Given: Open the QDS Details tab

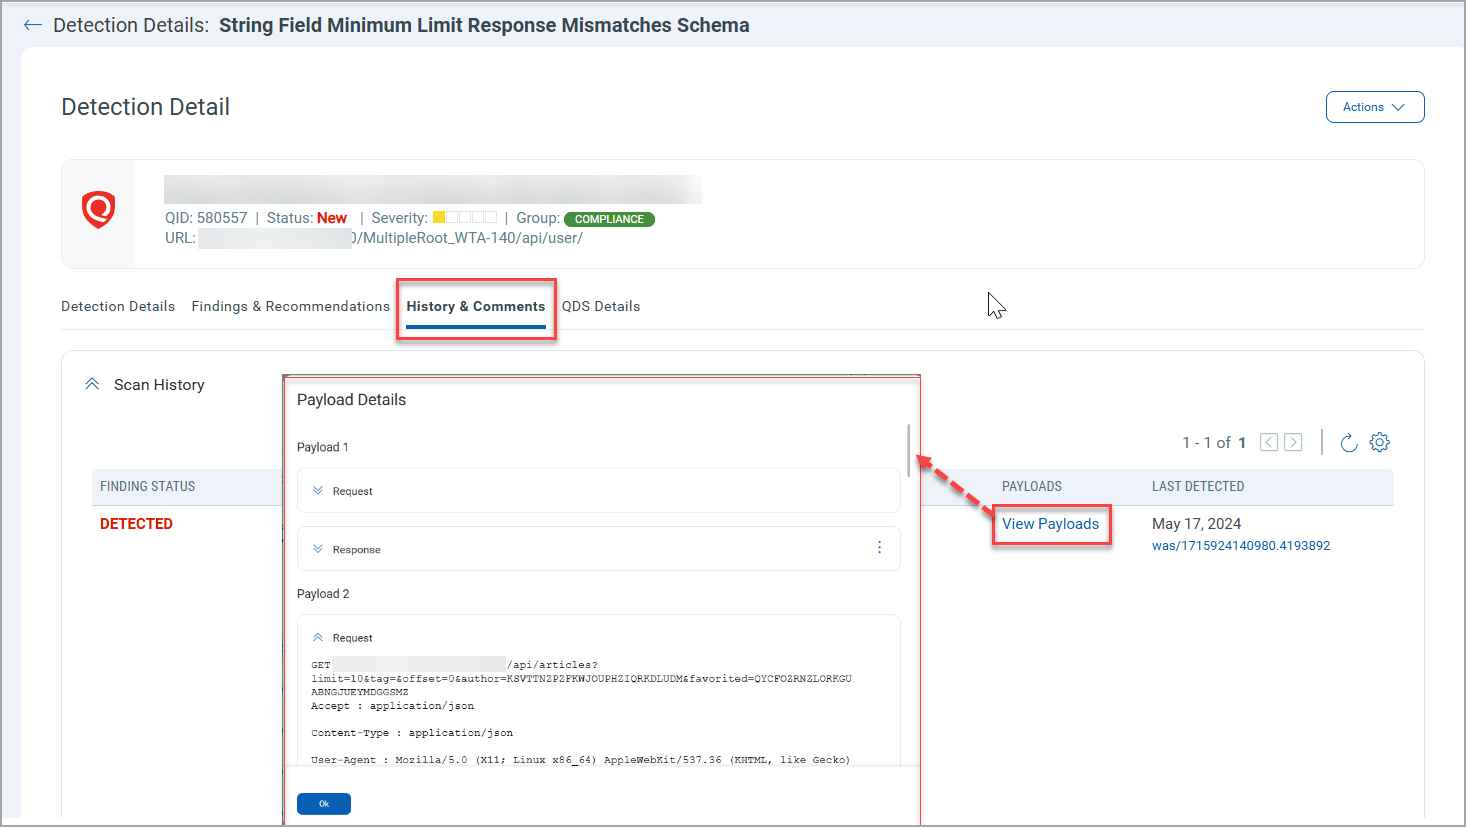Looking at the screenshot, I should click(601, 306).
